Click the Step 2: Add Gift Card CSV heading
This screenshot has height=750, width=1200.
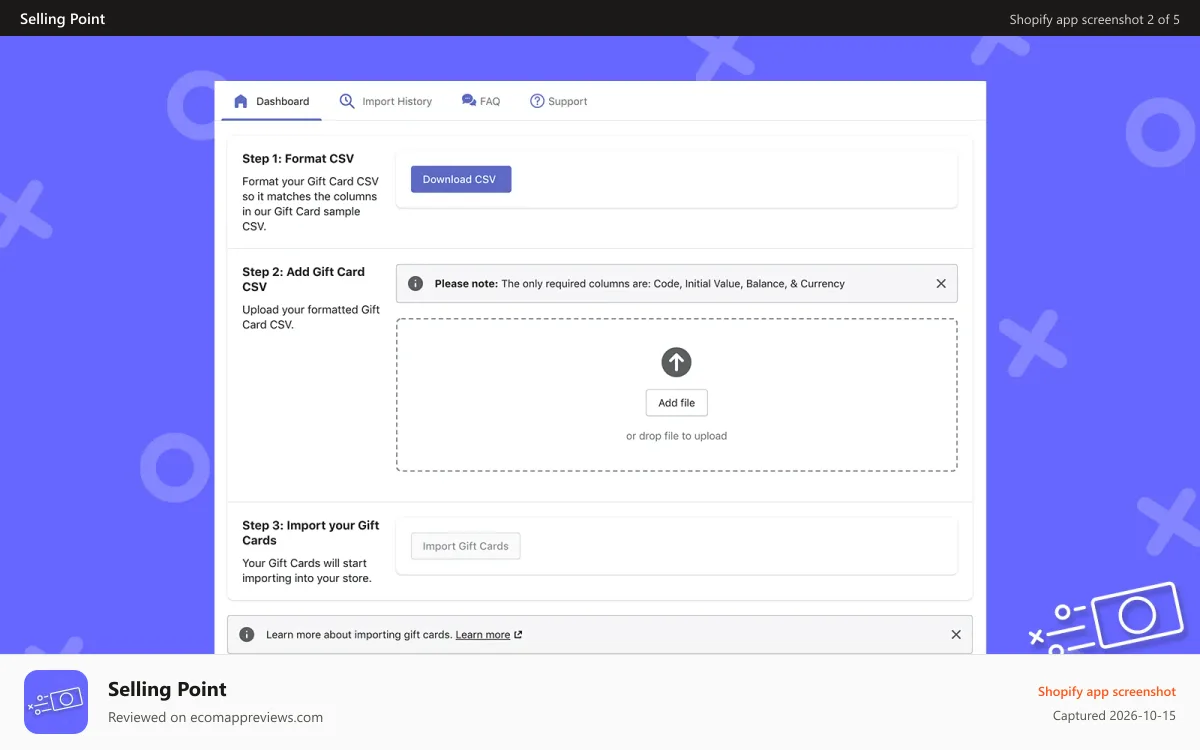pyautogui.click(x=304, y=279)
